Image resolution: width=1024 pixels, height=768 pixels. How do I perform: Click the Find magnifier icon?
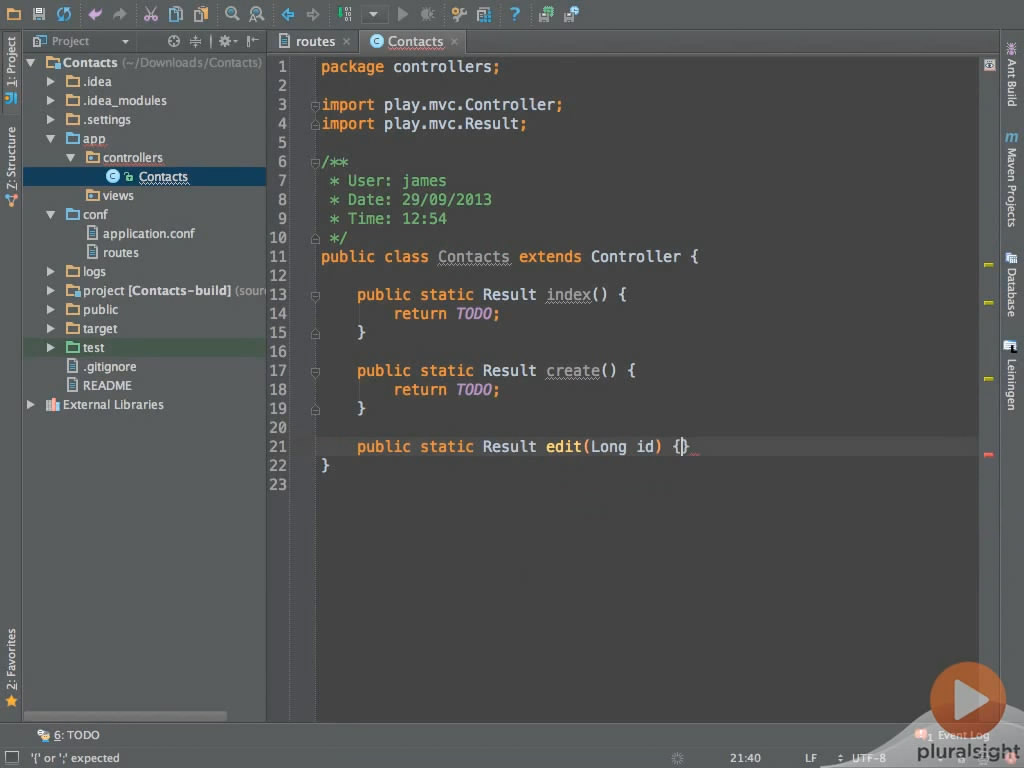tap(232, 14)
